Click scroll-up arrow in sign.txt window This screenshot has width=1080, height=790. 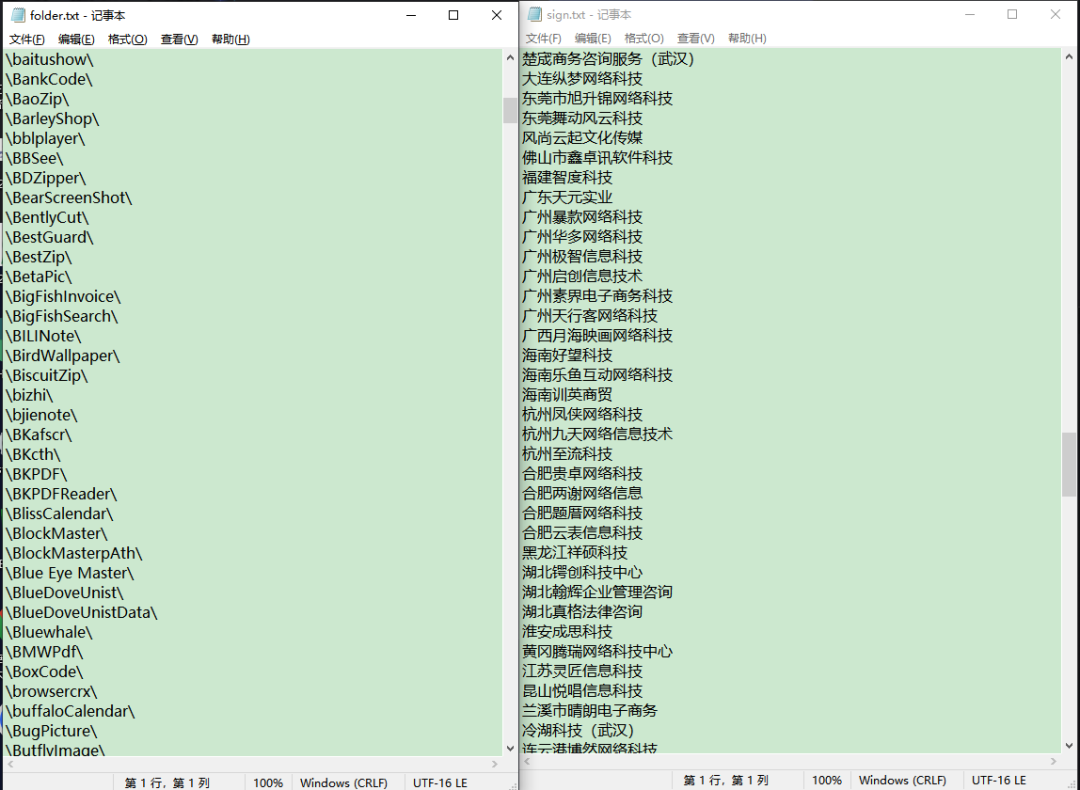1069,57
